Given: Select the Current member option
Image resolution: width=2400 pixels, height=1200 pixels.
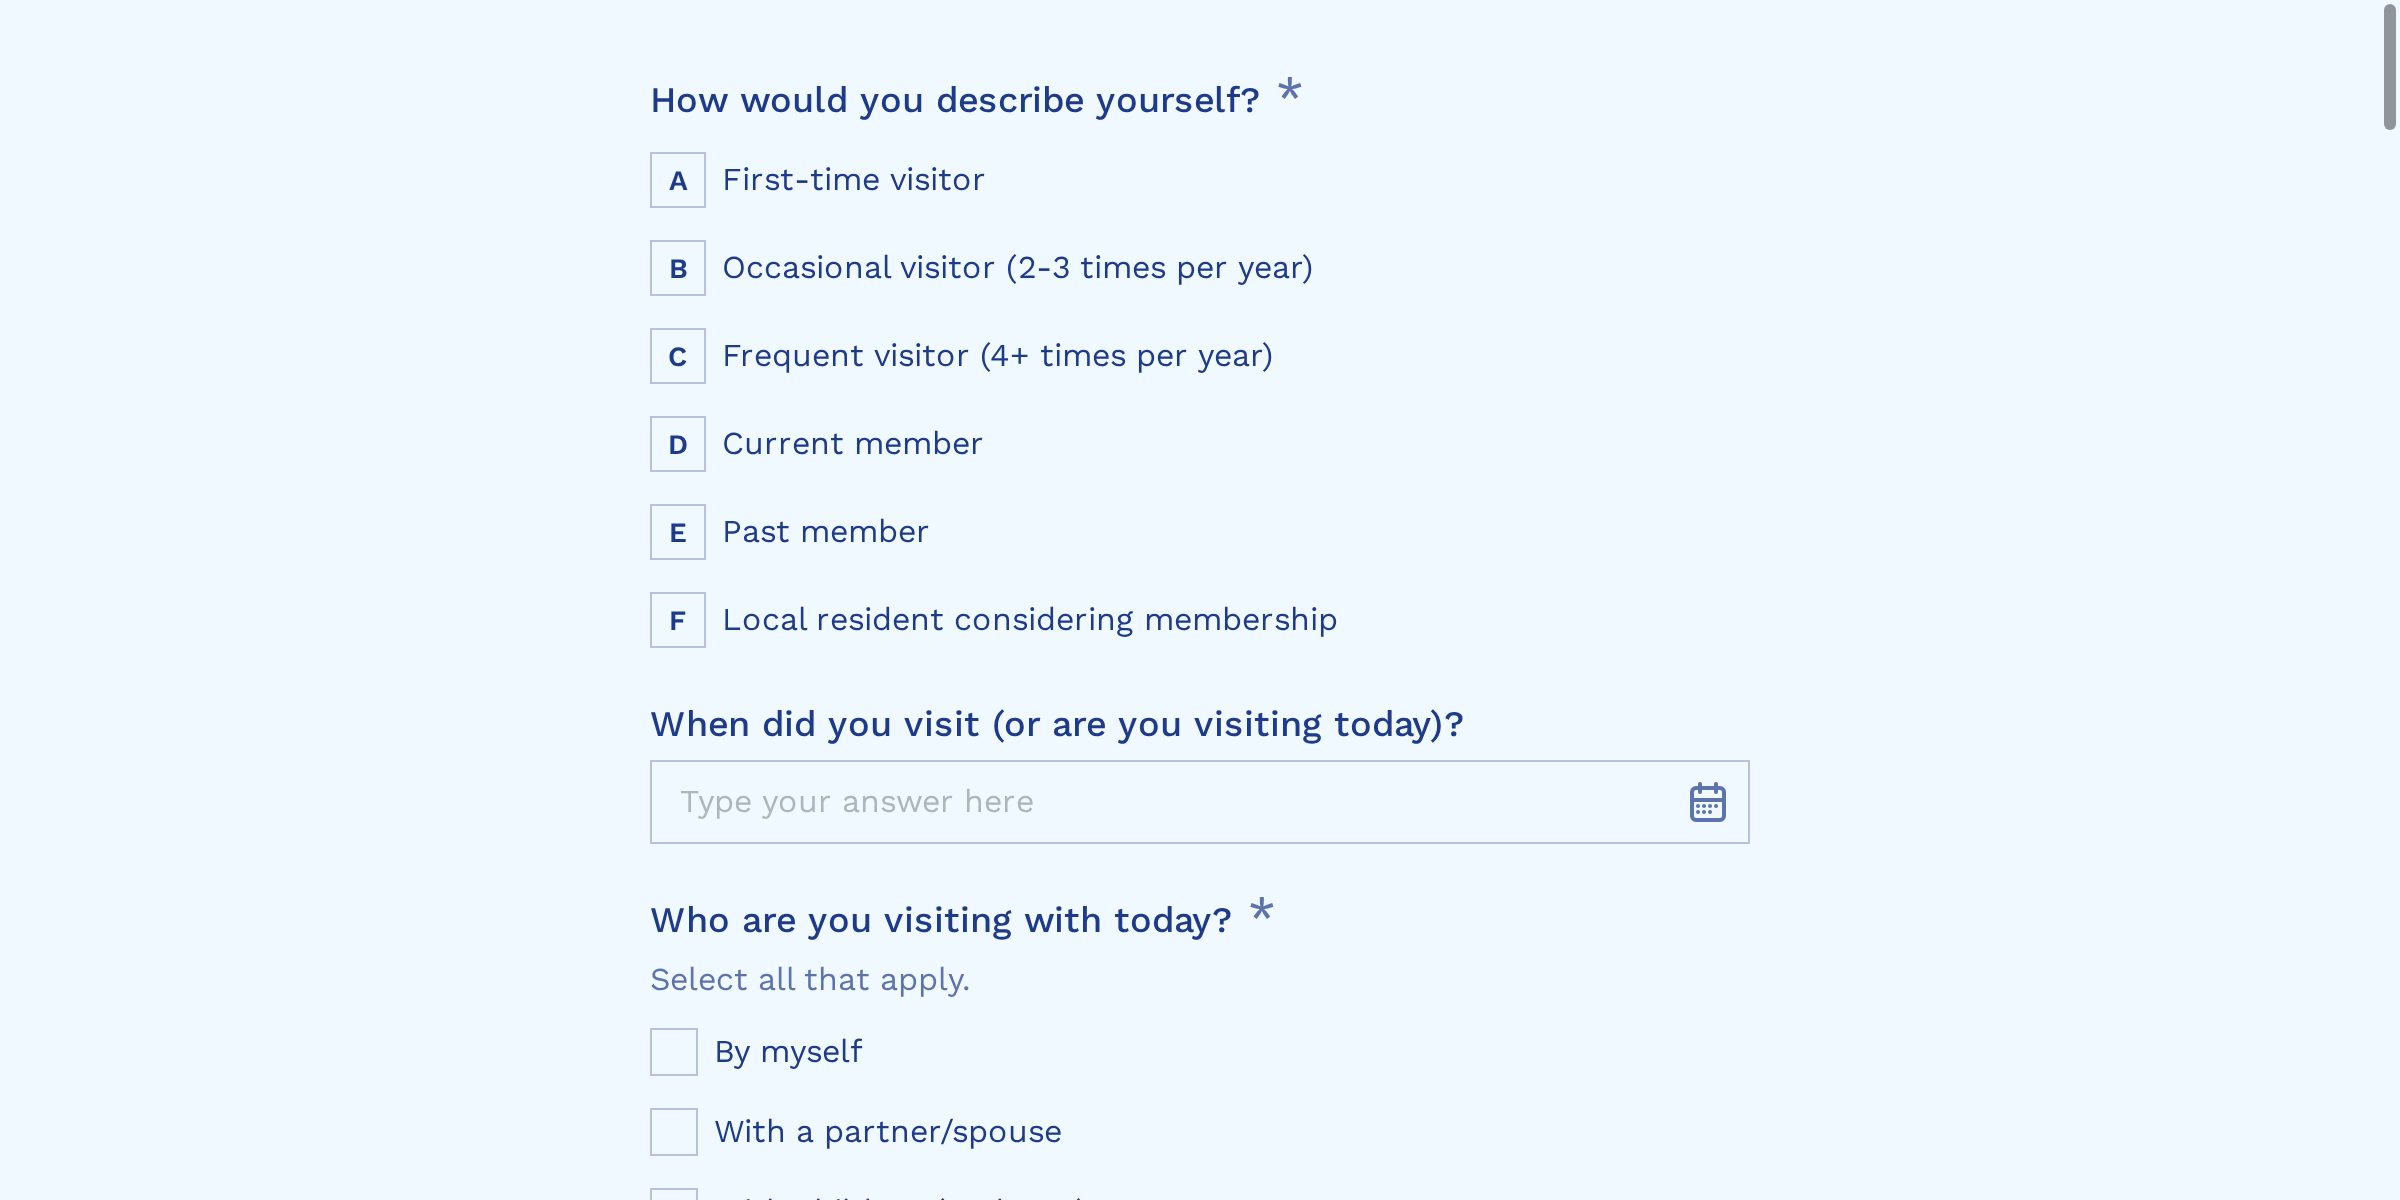Looking at the screenshot, I should pos(851,443).
